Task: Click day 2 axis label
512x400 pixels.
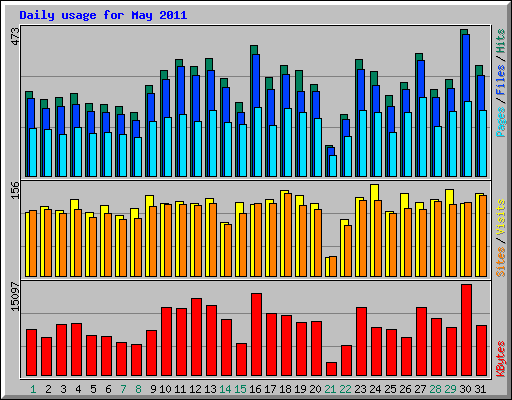Action: click(48, 389)
